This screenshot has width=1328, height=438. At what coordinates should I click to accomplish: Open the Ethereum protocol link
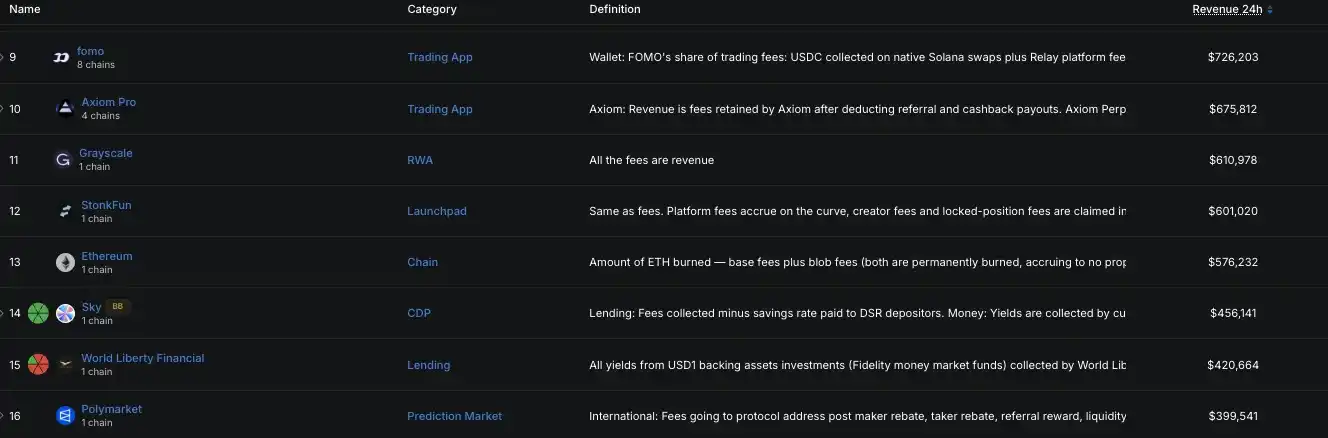(x=107, y=256)
